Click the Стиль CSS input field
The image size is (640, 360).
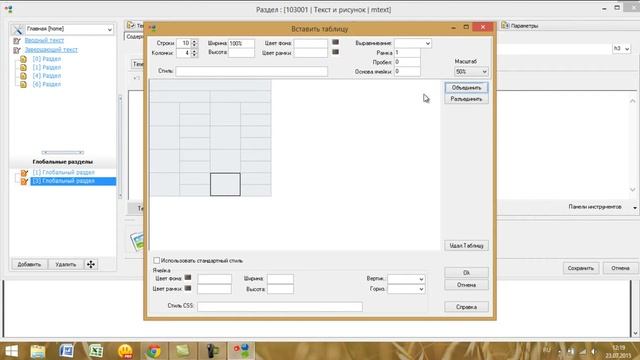(x=280, y=307)
